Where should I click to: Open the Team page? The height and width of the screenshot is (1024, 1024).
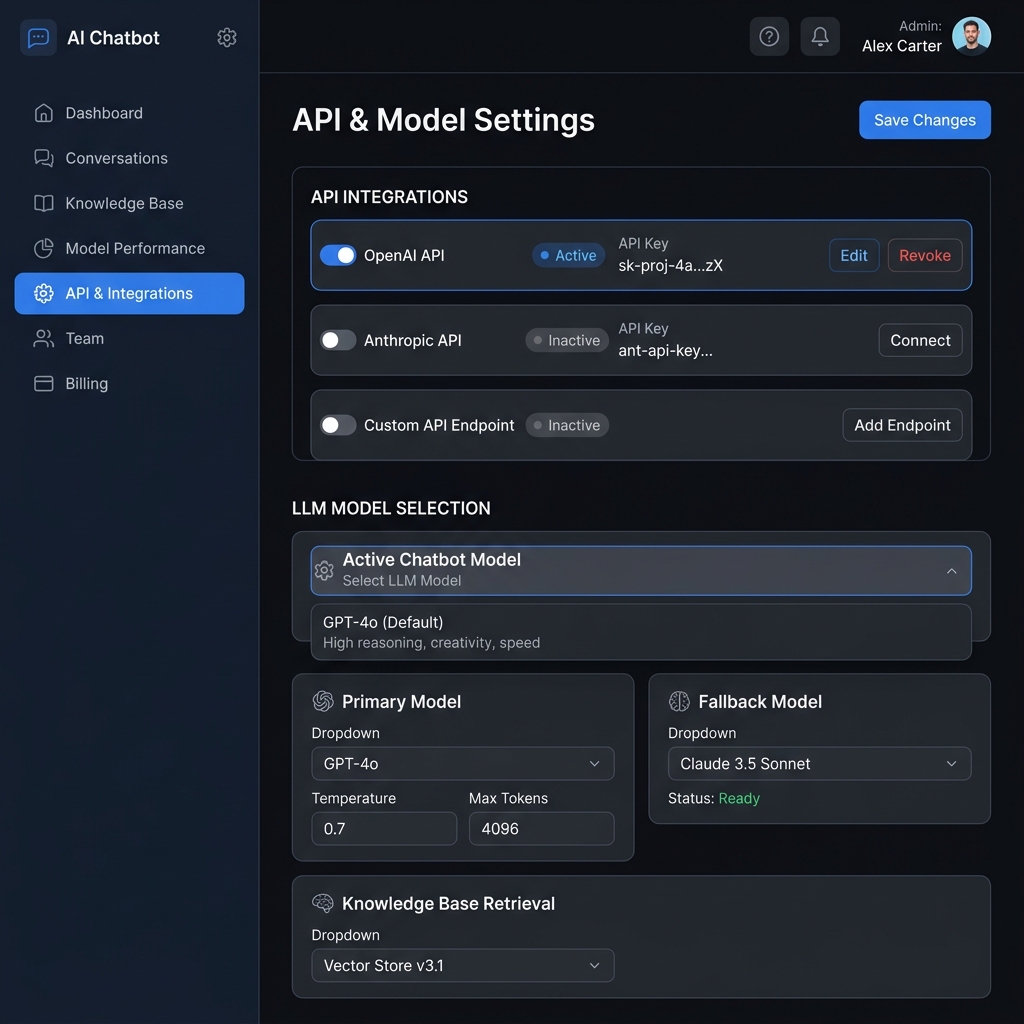(x=129, y=338)
